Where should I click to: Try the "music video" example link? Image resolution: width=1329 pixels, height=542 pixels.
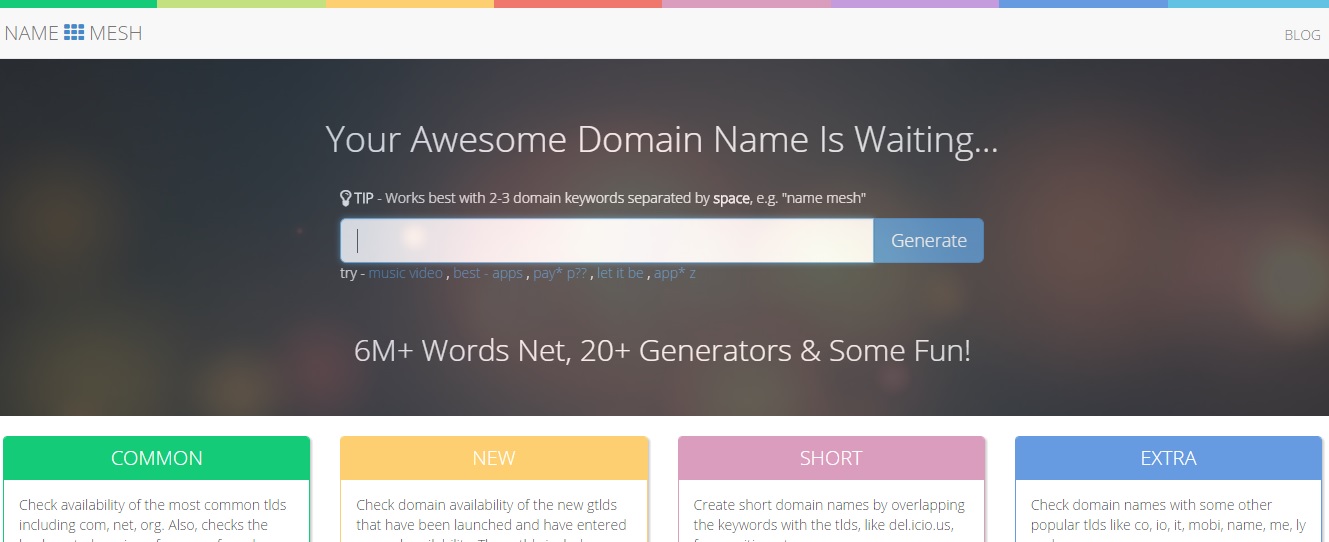pos(405,273)
